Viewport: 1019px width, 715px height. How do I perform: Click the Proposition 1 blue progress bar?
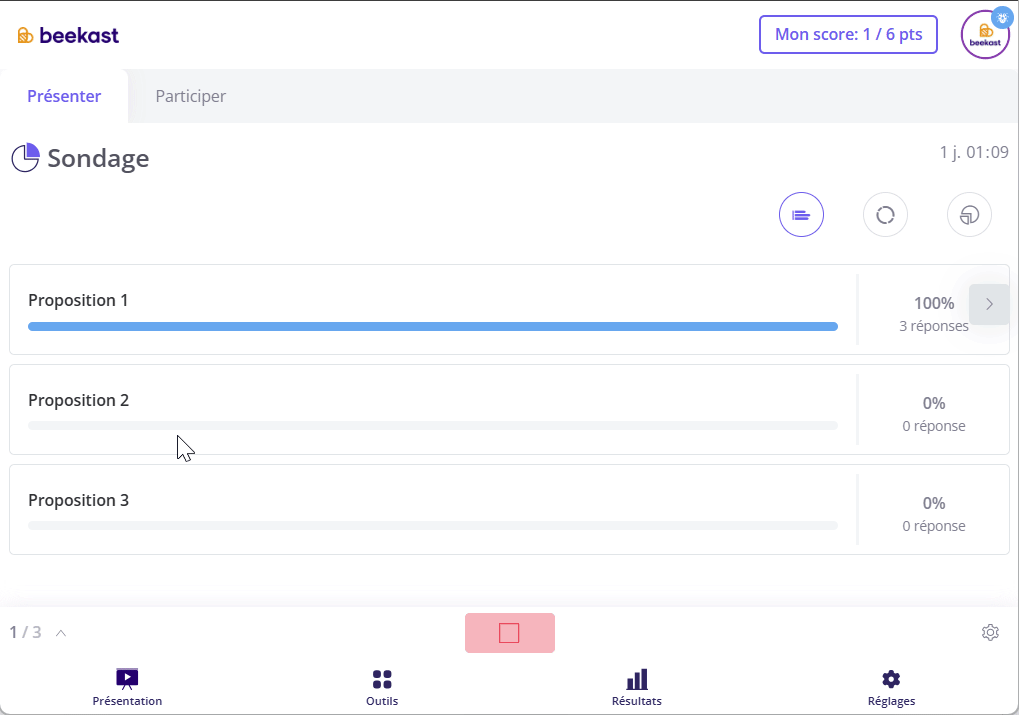(432, 326)
